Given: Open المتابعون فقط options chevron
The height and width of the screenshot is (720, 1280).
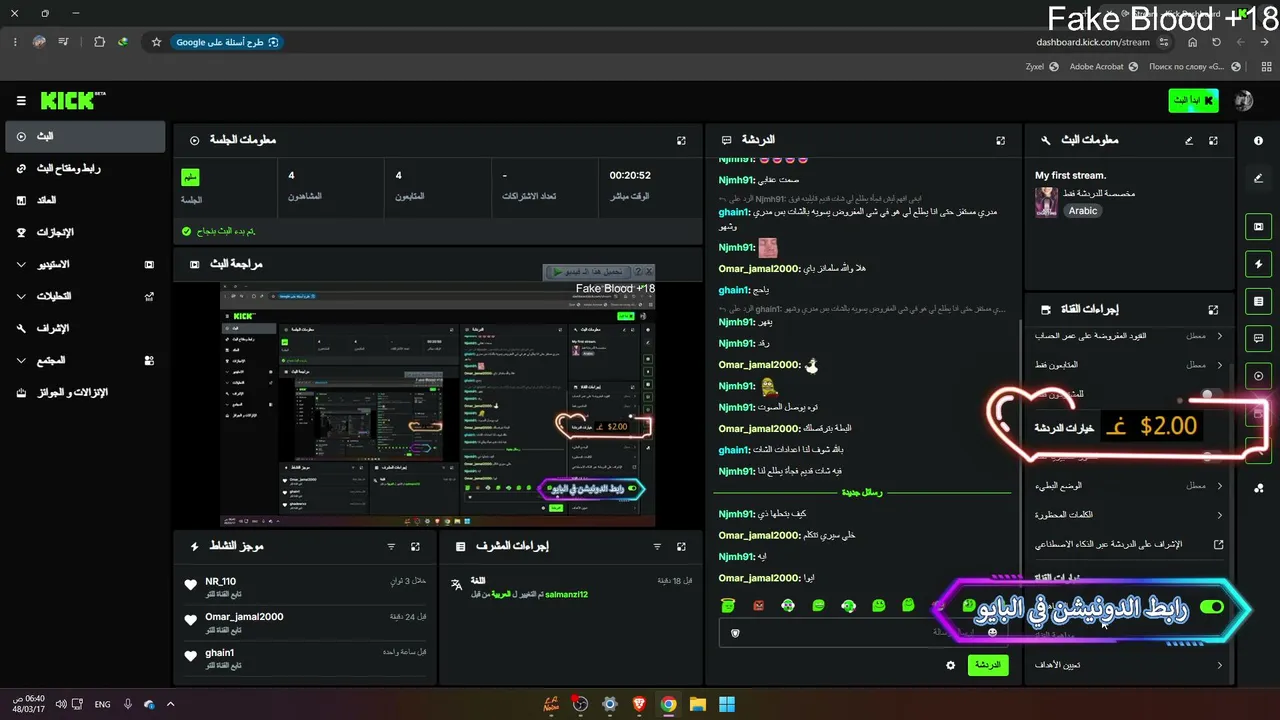Looking at the screenshot, I should (x=1220, y=365).
